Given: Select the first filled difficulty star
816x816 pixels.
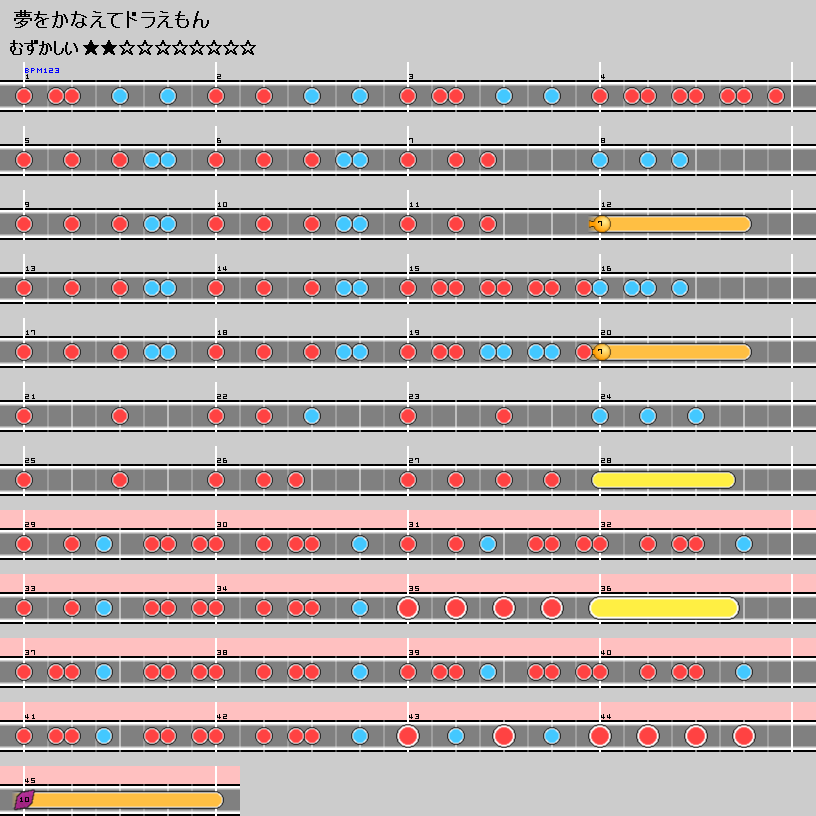Looking at the screenshot, I should 91,48.
